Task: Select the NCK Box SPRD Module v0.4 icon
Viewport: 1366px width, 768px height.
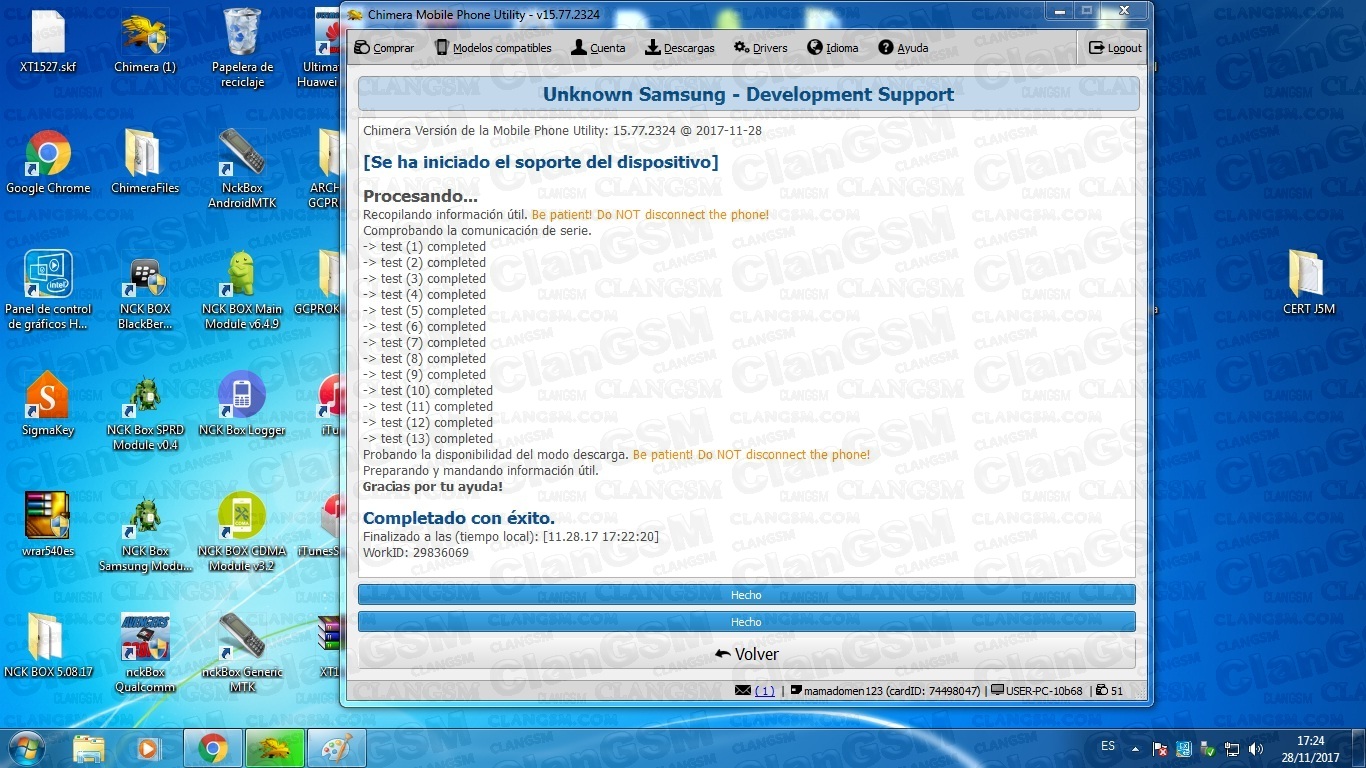Action: 145,413
